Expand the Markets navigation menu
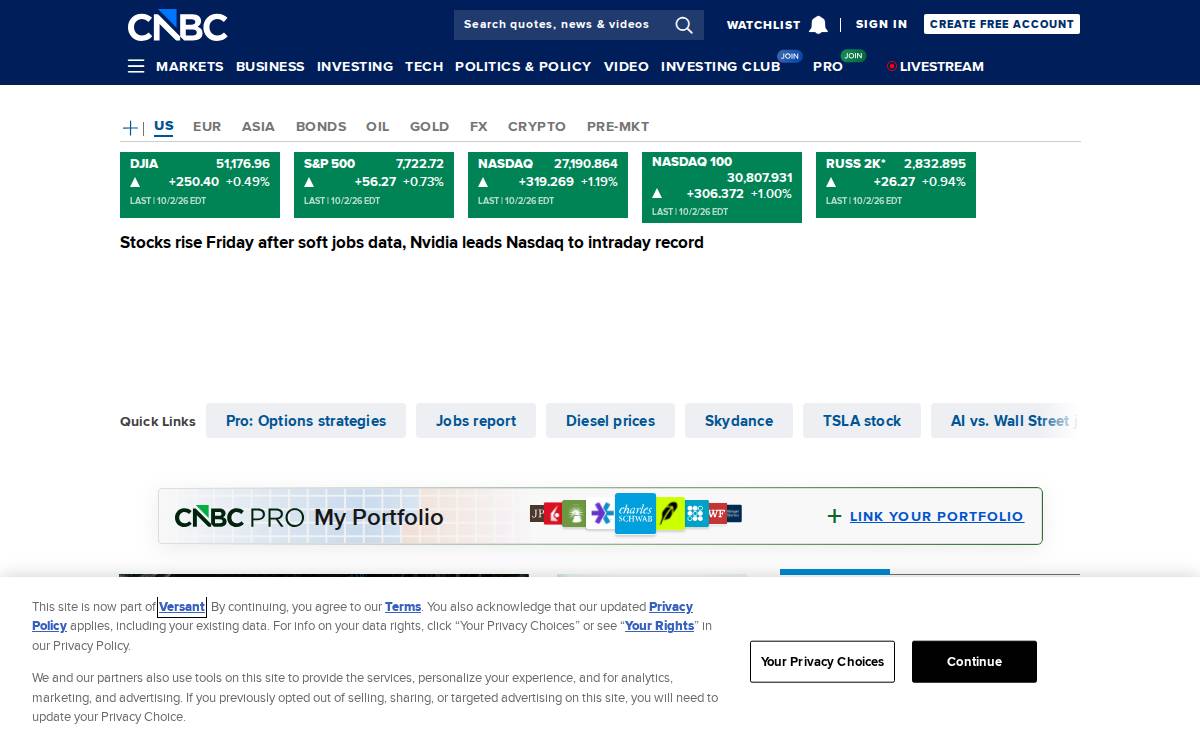The height and width of the screenshot is (750, 1200). (x=190, y=66)
